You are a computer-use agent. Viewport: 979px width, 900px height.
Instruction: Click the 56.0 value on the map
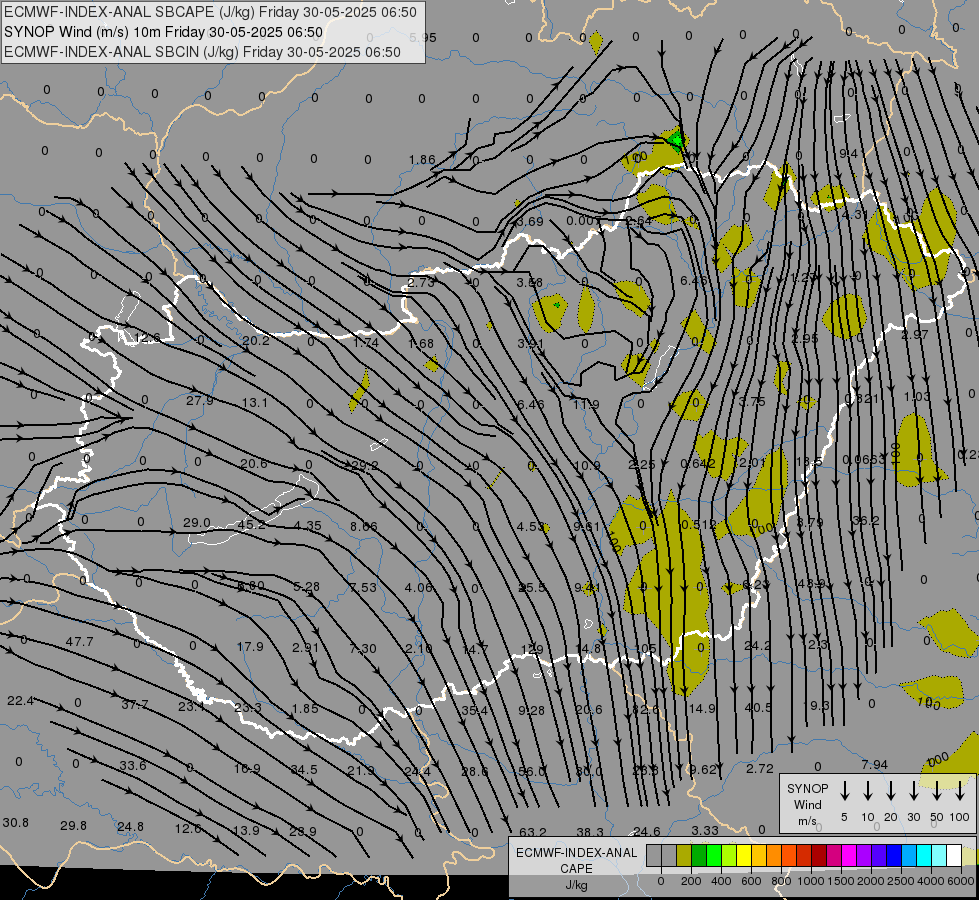tap(533, 771)
